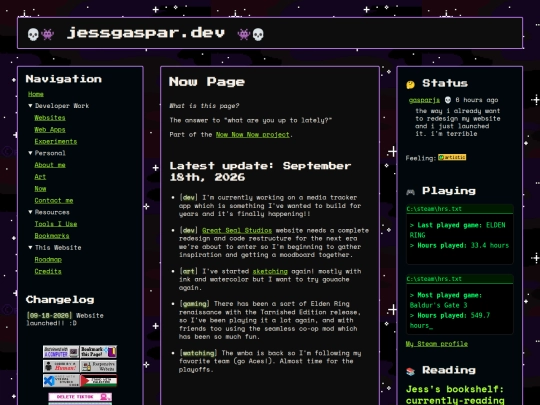Click the [09-18-2026] changelog entry

coord(49,315)
